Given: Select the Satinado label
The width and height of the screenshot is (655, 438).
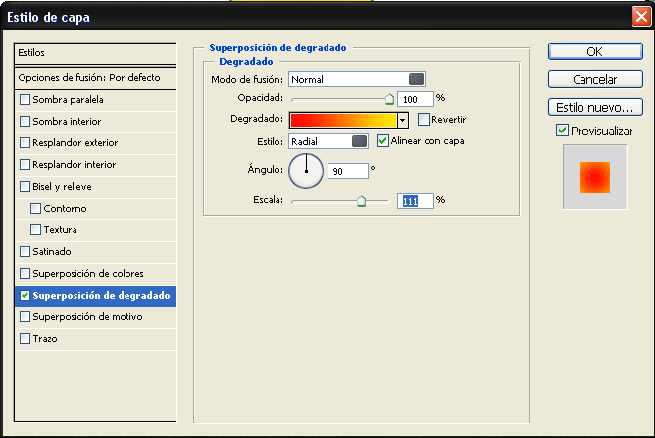Looking at the screenshot, I should pos(52,251).
